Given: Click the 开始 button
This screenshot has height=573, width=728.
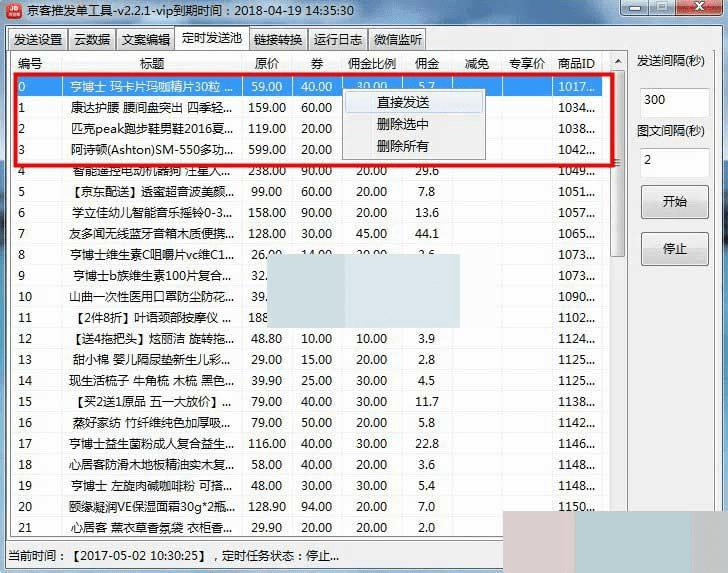Looking at the screenshot, I should click(675, 202).
